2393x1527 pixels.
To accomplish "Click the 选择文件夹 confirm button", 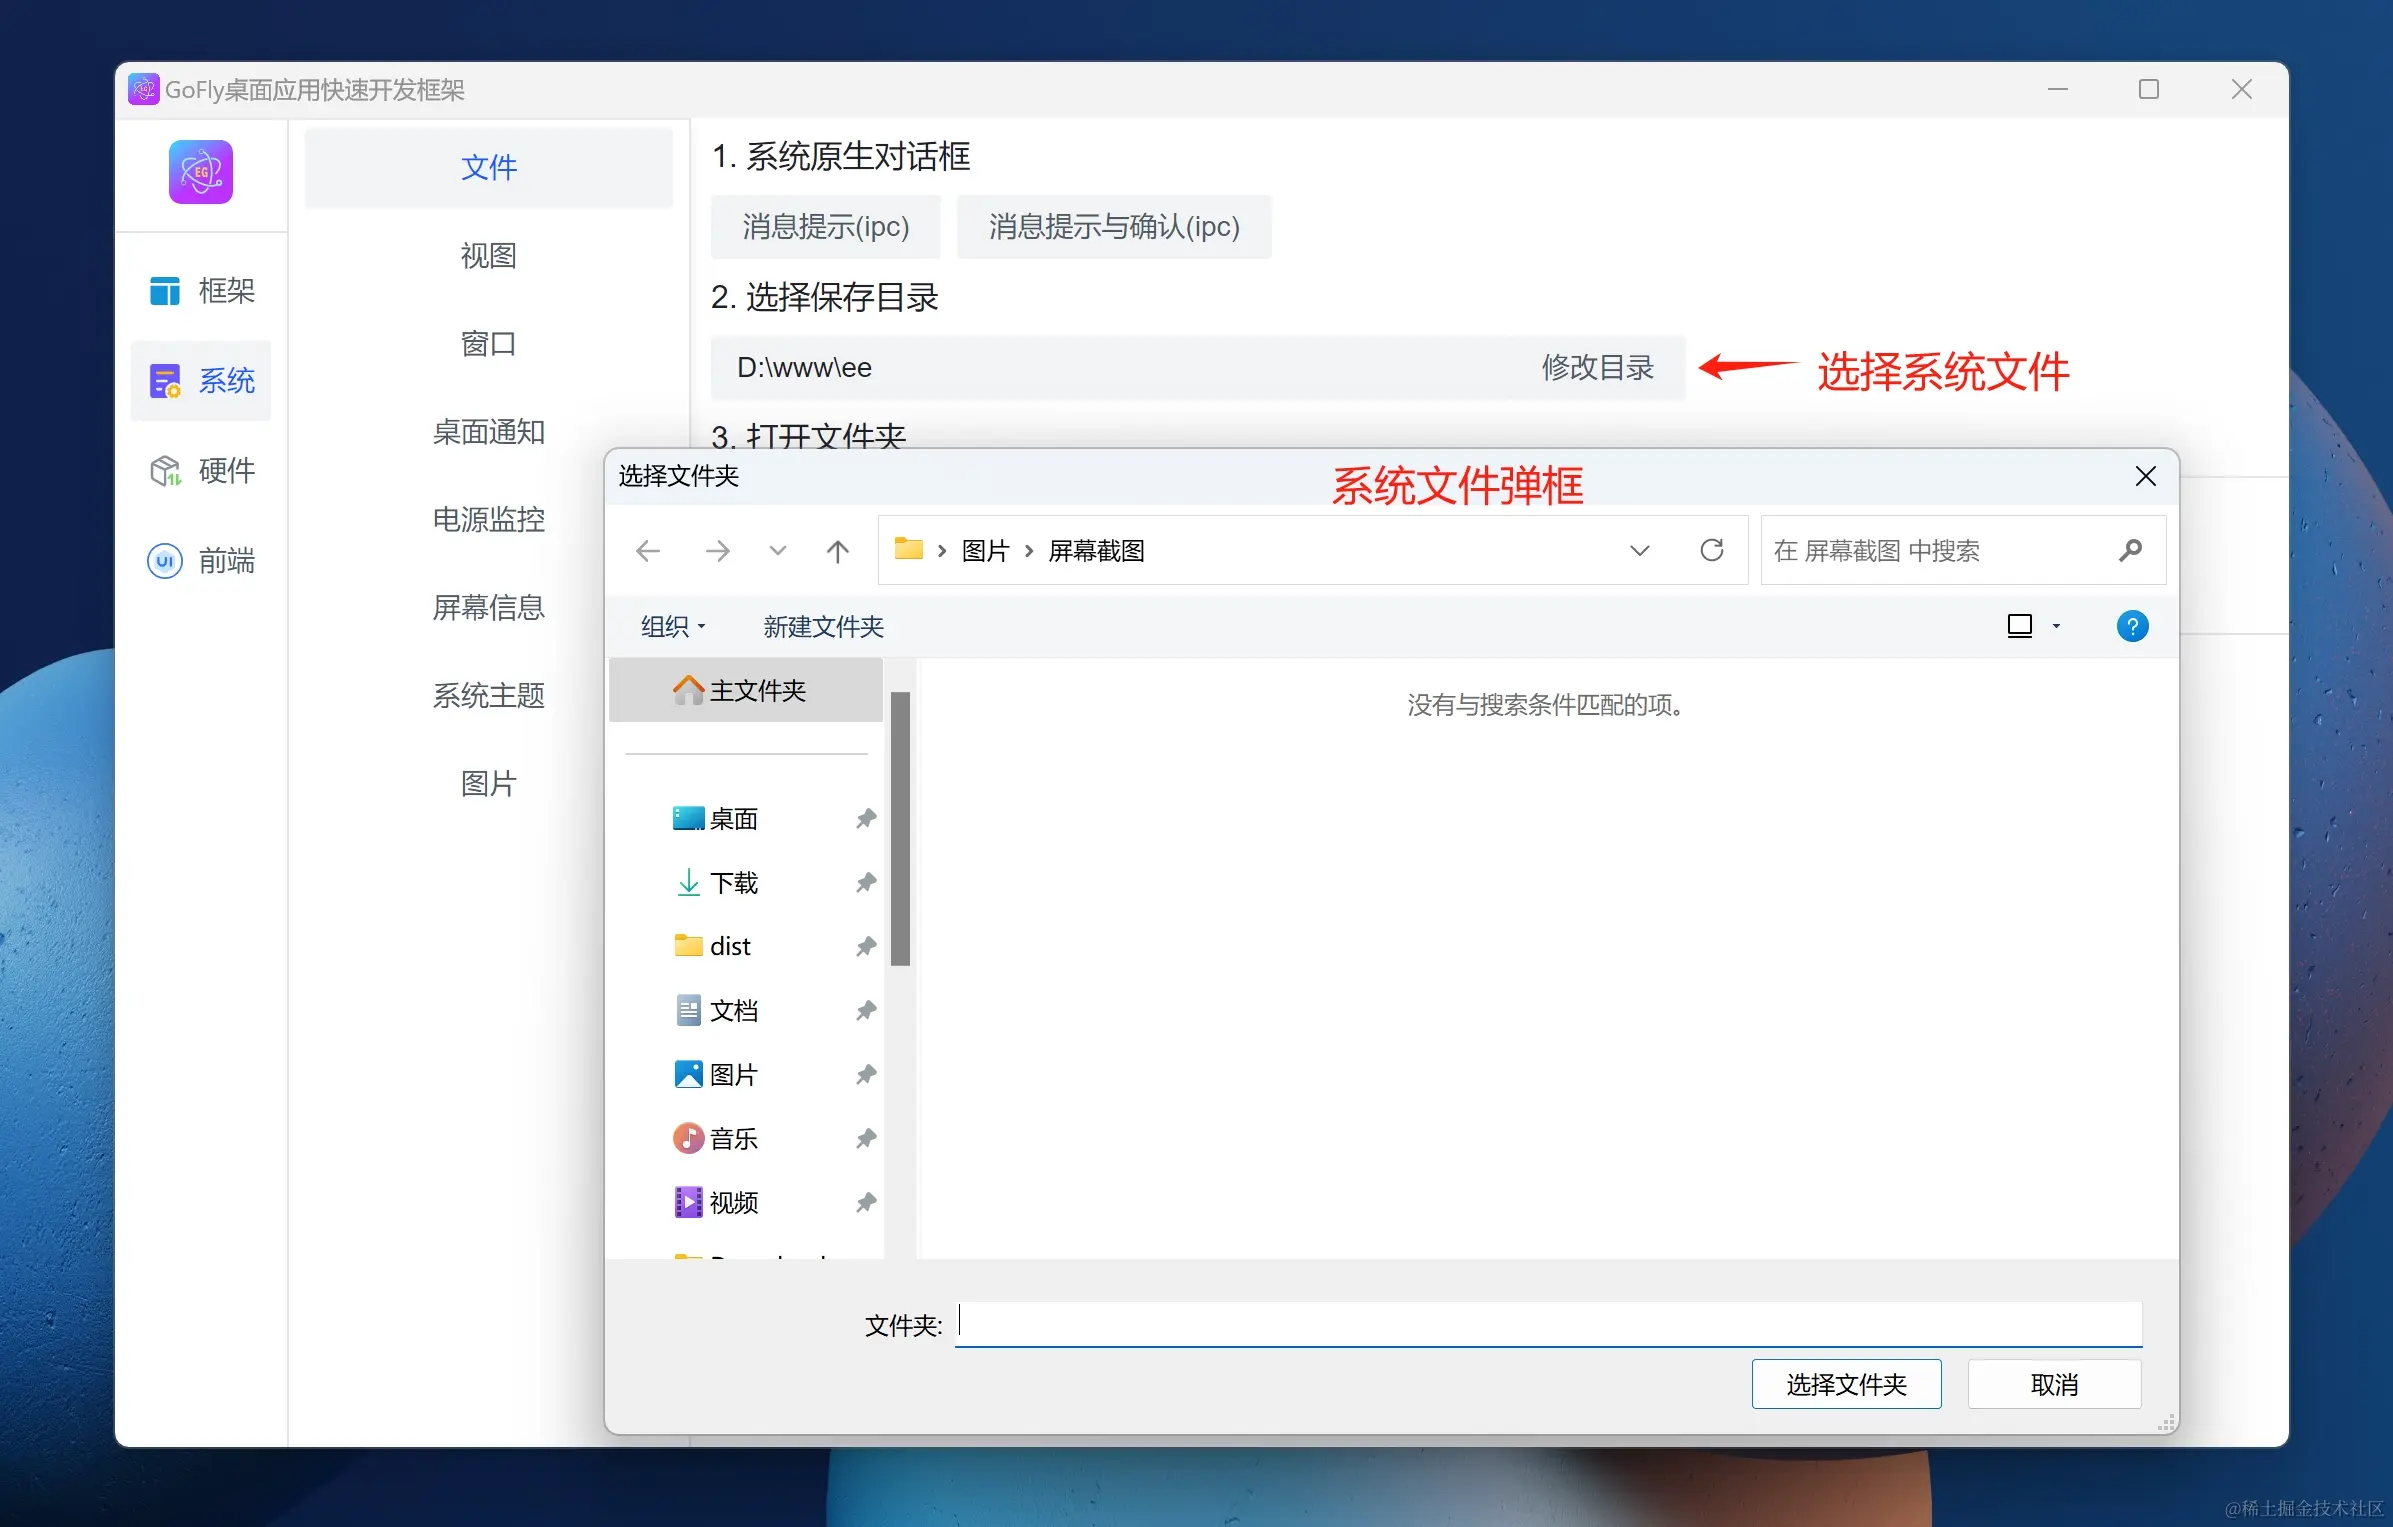I will 1845,1384.
